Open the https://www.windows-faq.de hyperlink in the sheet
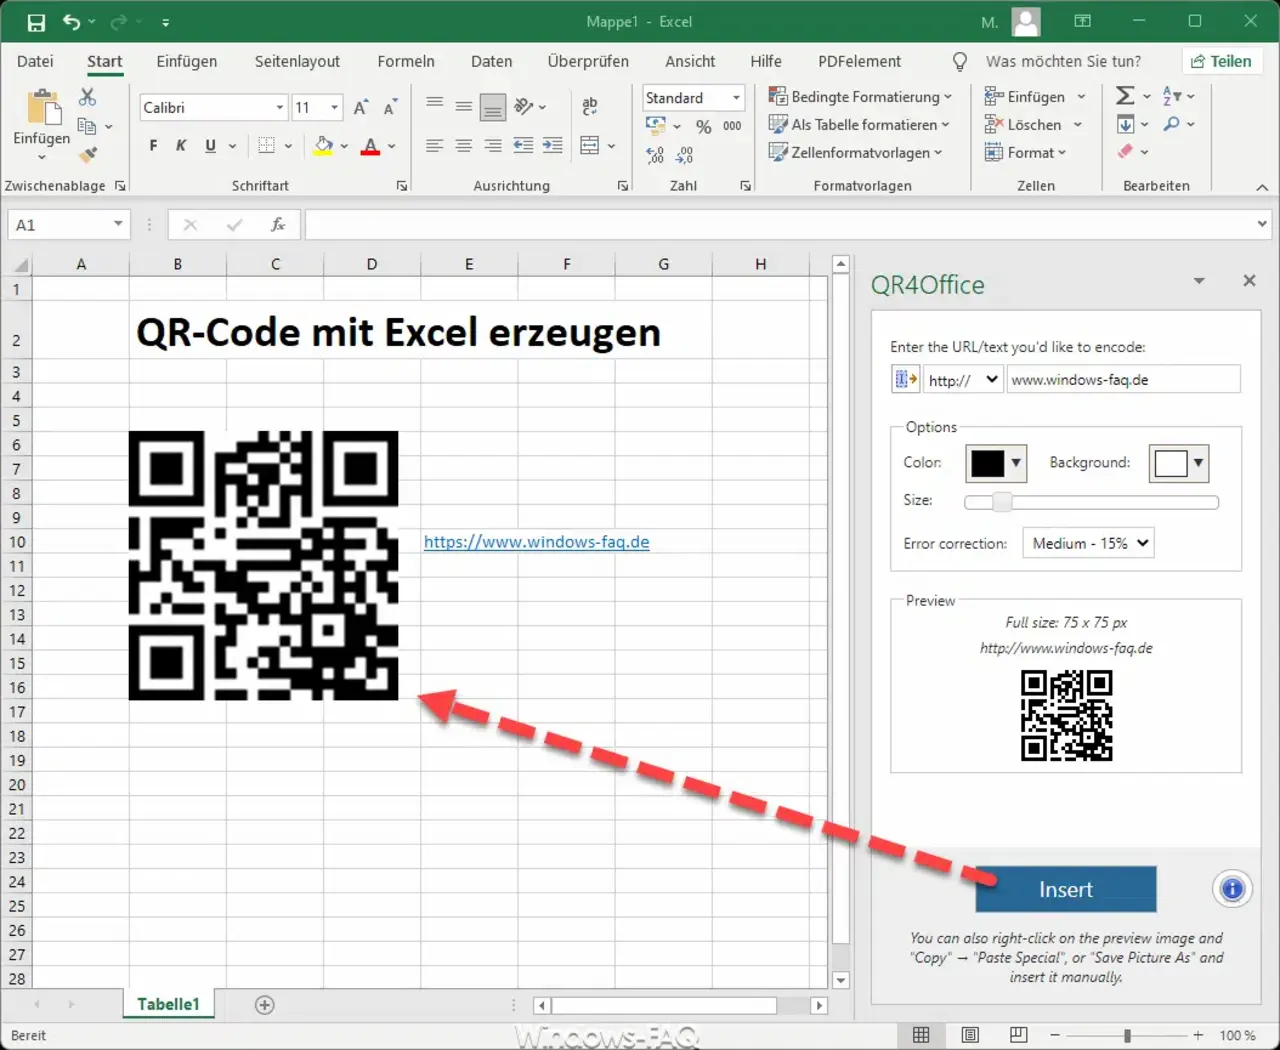The height and width of the screenshot is (1050, 1280). point(536,542)
